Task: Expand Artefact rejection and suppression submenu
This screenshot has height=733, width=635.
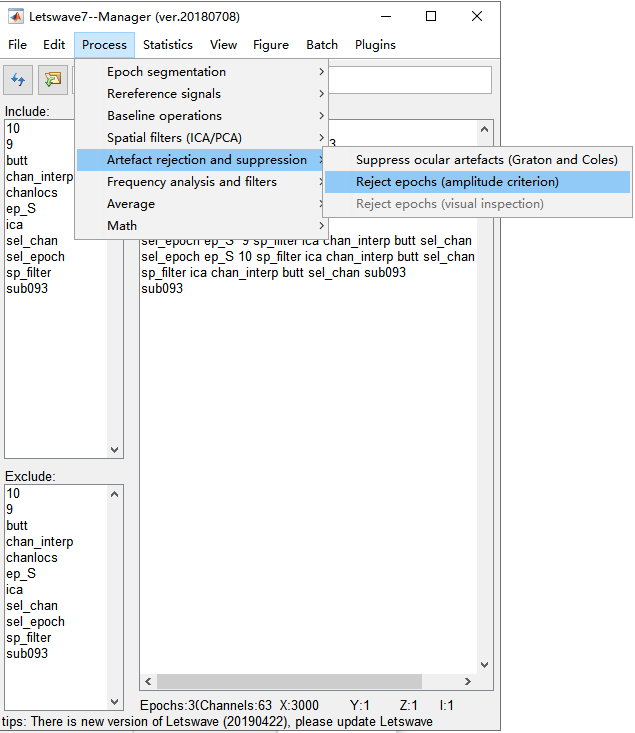Action: pyautogui.click(x=202, y=160)
